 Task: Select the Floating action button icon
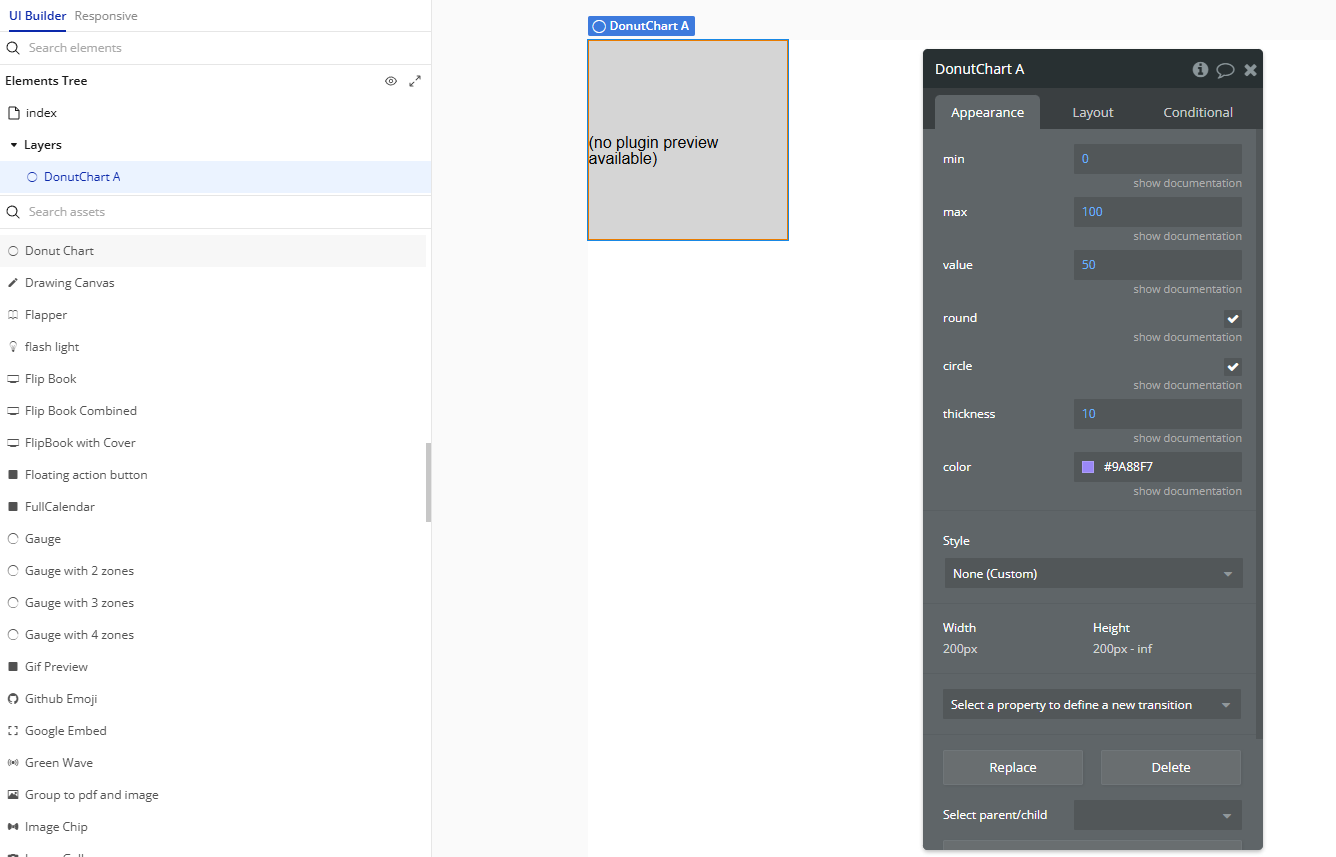pyautogui.click(x=14, y=475)
